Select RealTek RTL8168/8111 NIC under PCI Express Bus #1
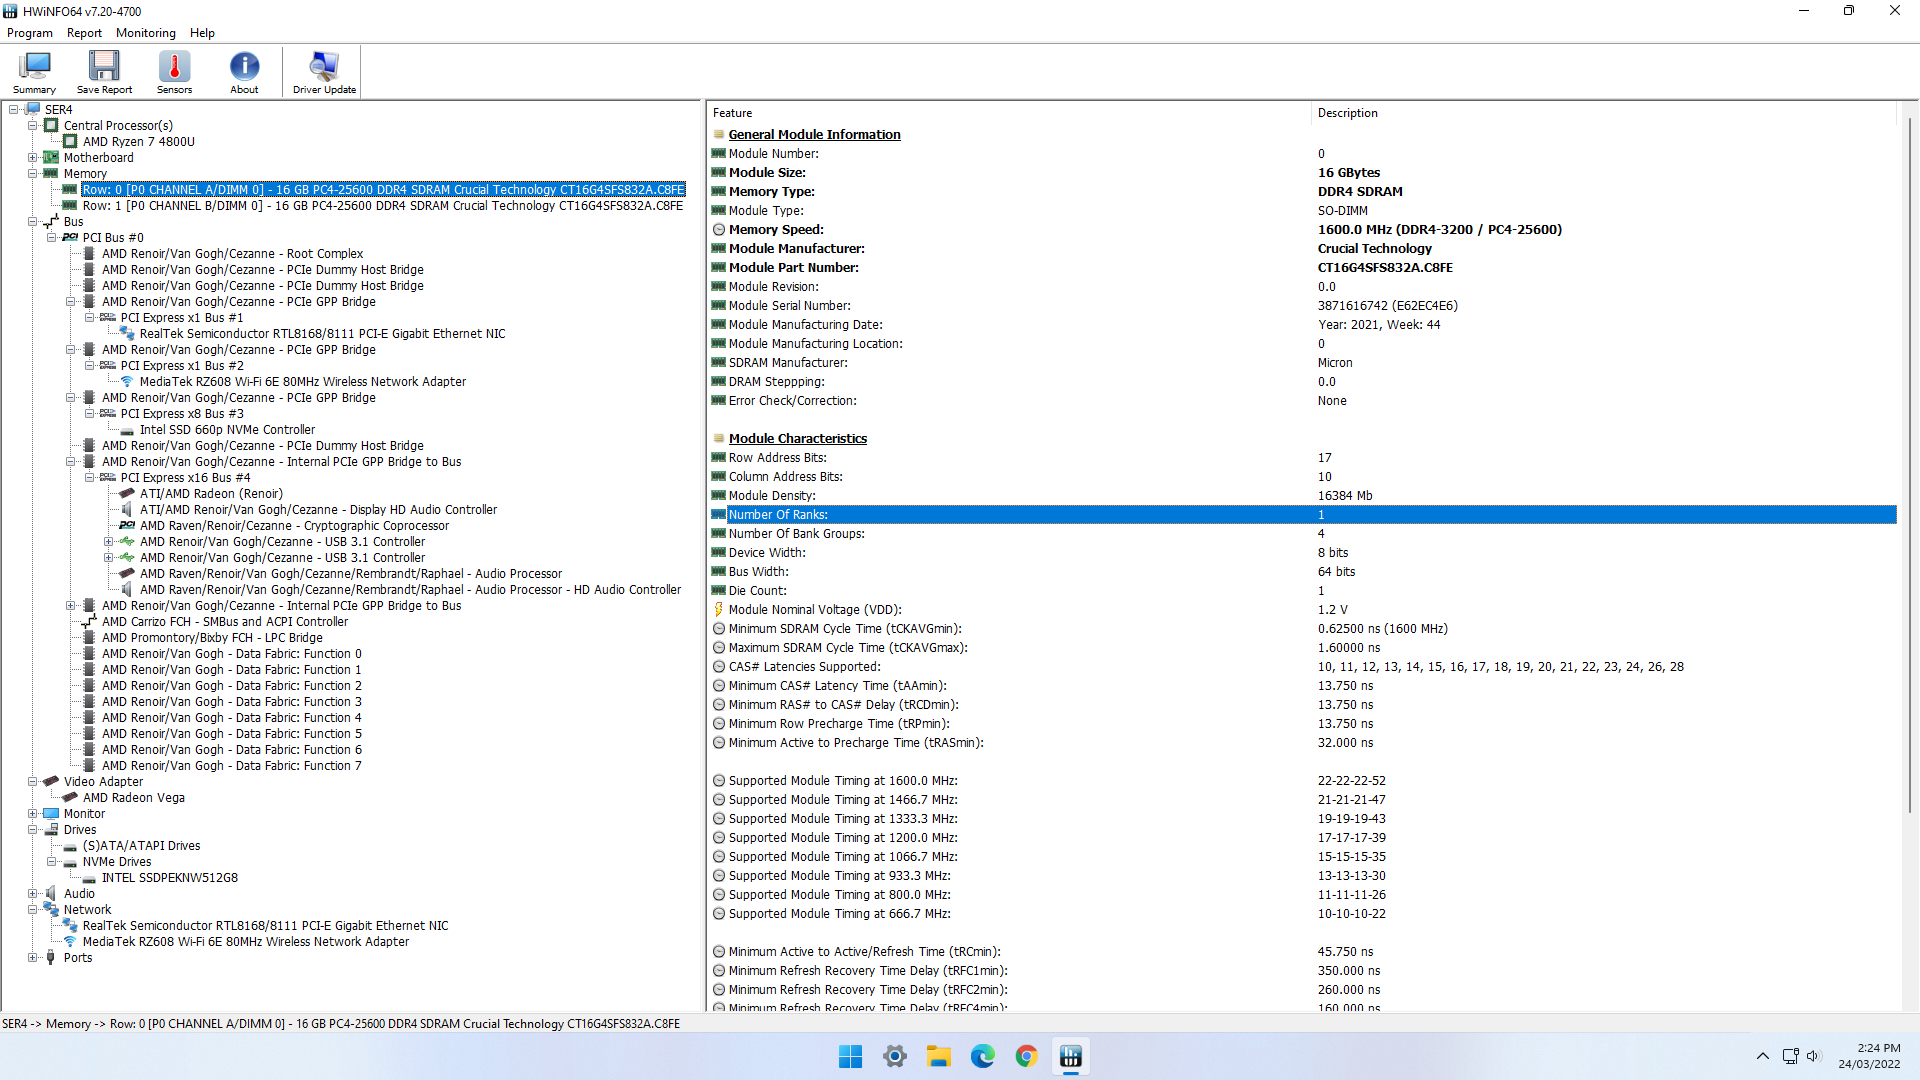Viewport: 1920px width, 1080px height. 322,334
